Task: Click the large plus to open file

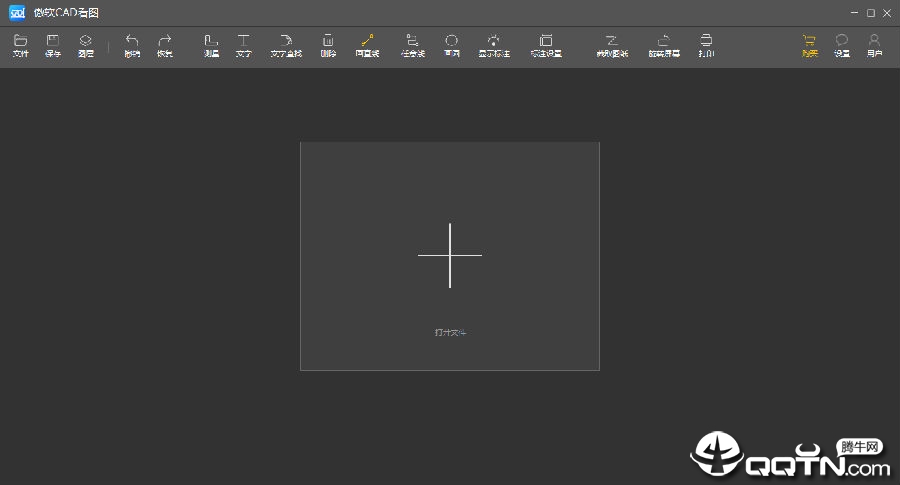Action: coord(450,255)
